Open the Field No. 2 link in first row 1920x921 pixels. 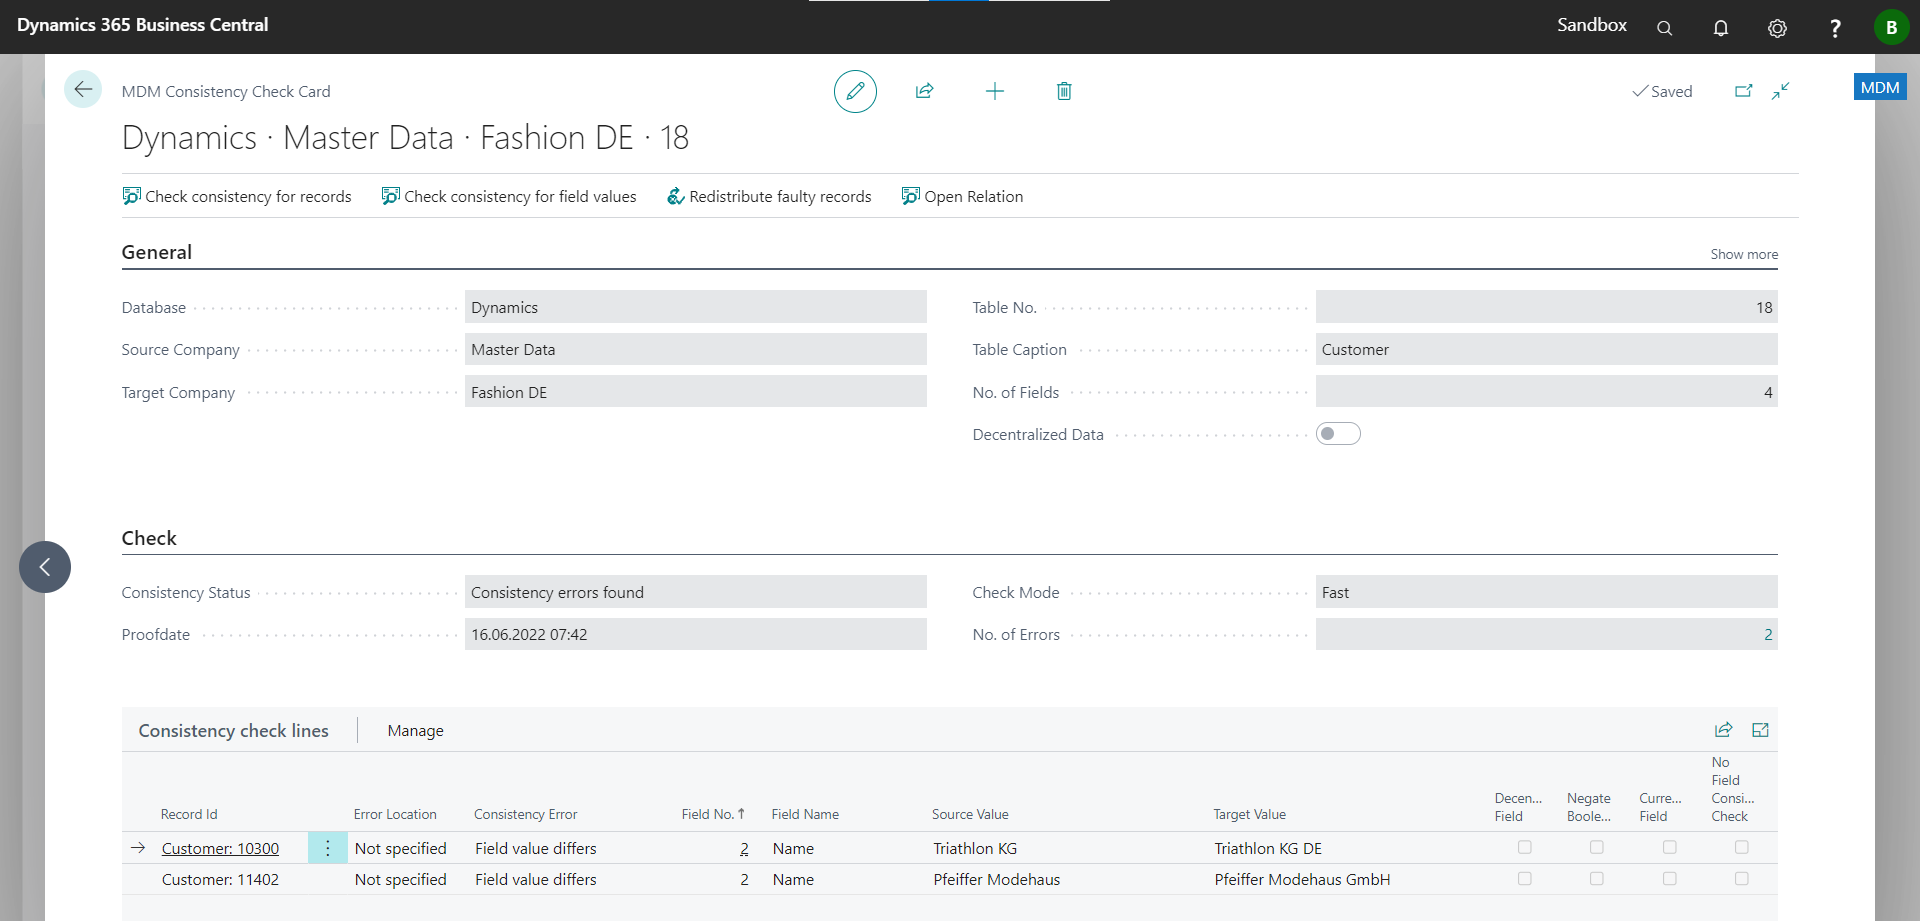click(744, 849)
